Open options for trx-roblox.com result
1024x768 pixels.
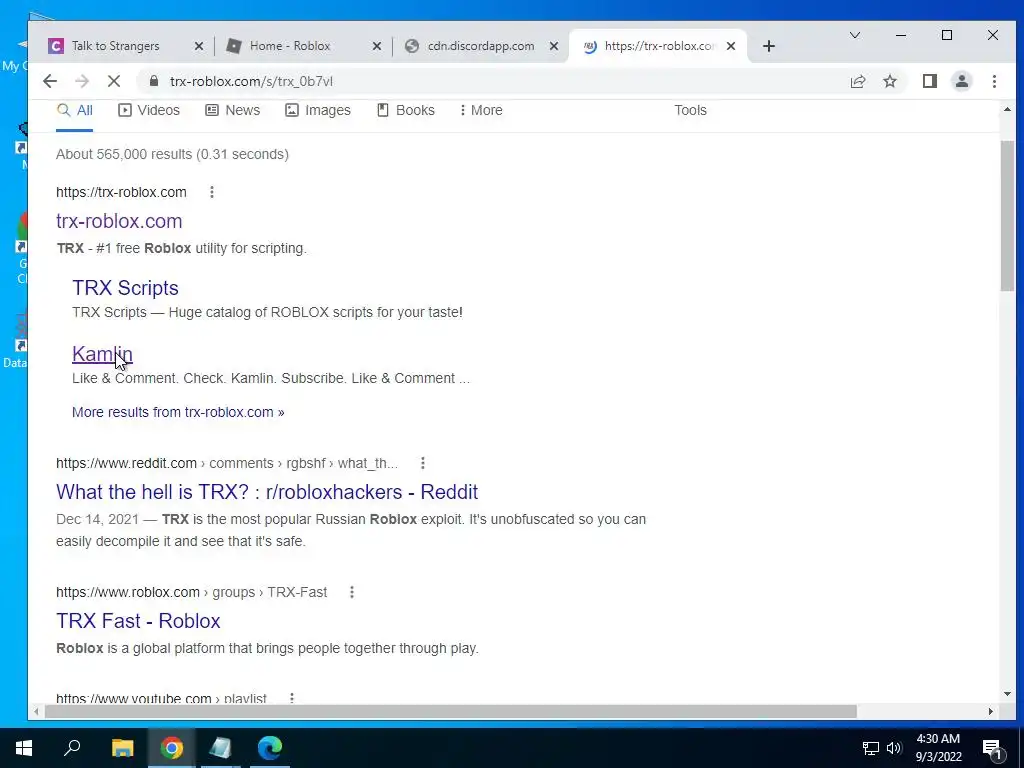tap(212, 192)
